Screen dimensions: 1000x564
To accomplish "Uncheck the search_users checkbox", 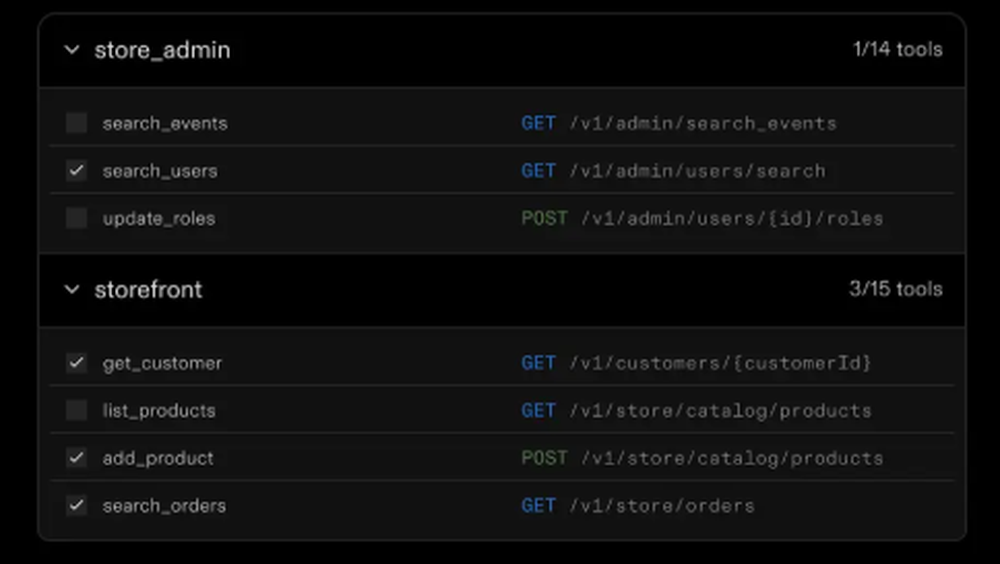I will (76, 171).
